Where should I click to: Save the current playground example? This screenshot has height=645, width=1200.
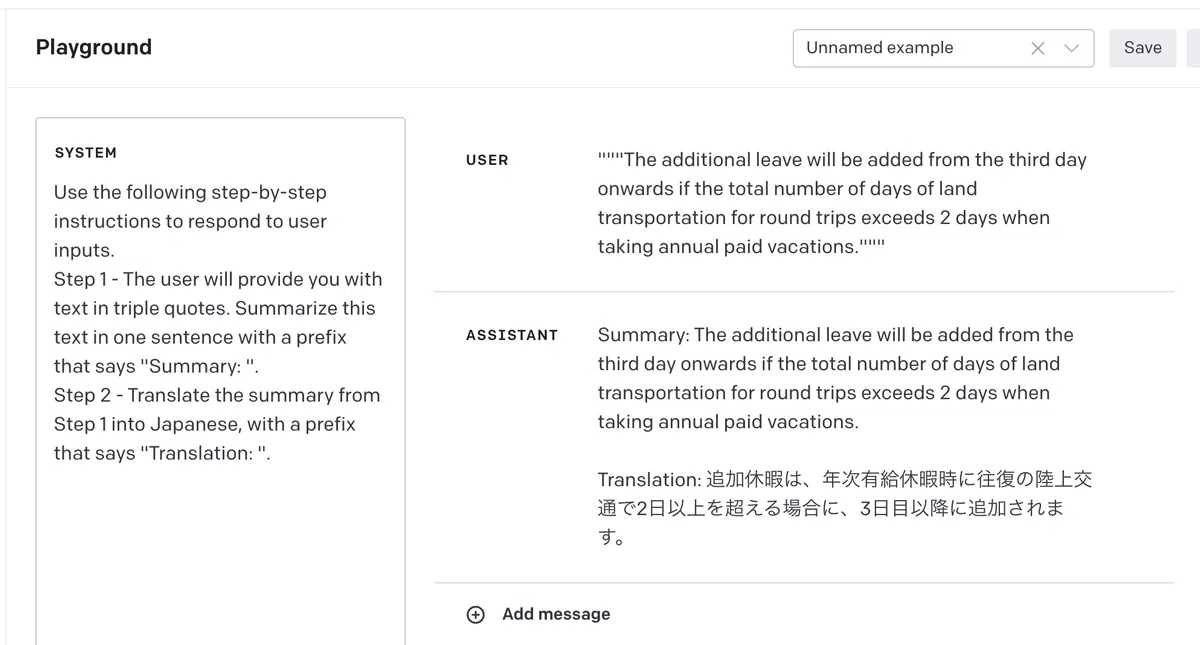tap(1142, 48)
